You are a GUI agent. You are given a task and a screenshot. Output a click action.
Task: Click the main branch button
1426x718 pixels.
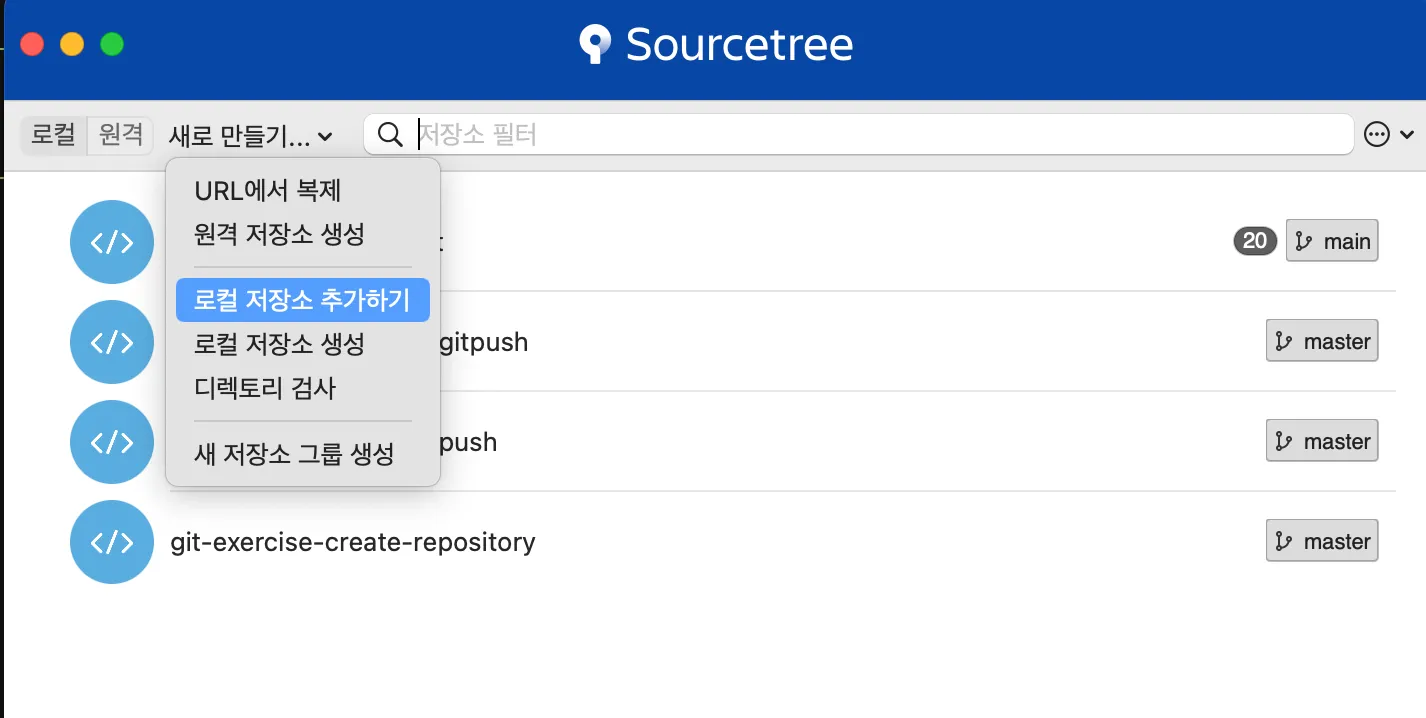(1332, 241)
